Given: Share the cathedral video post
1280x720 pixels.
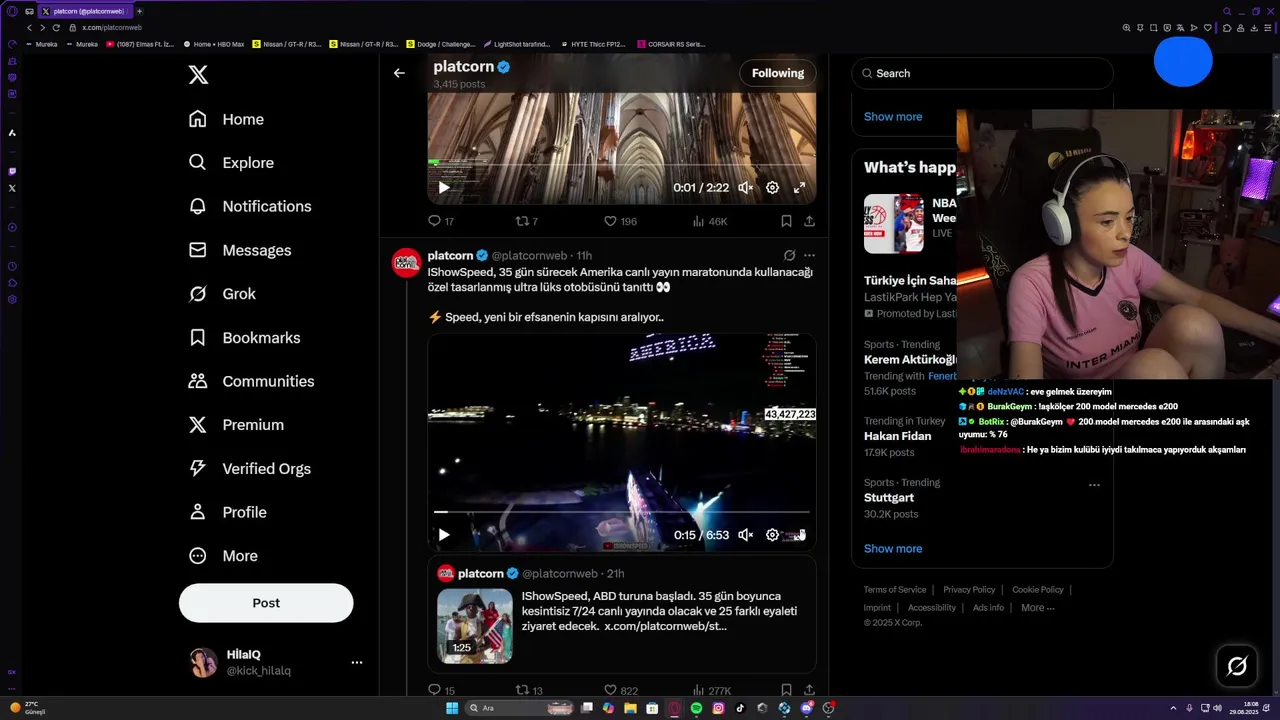Looking at the screenshot, I should pyautogui.click(x=809, y=221).
